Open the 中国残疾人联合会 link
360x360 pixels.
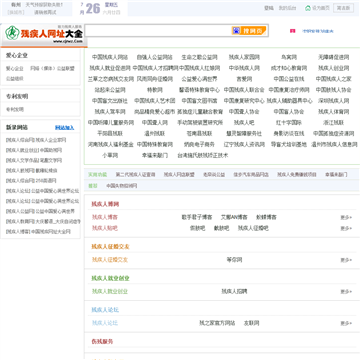click(x=244, y=90)
